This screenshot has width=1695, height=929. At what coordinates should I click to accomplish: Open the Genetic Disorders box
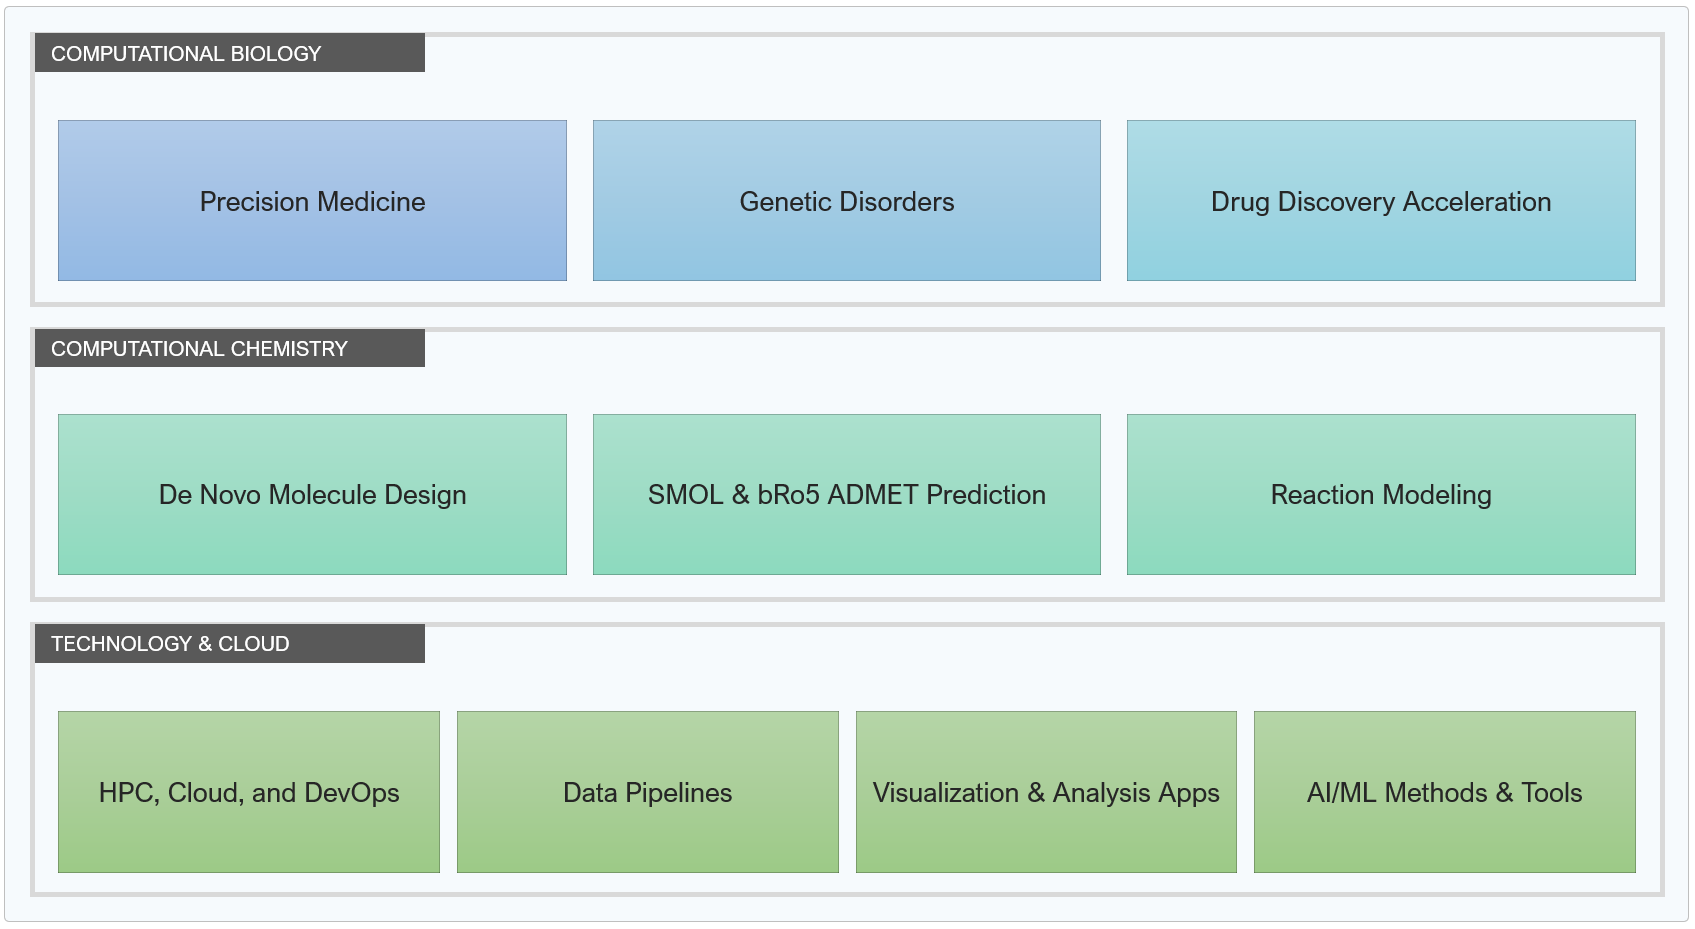coord(847,201)
